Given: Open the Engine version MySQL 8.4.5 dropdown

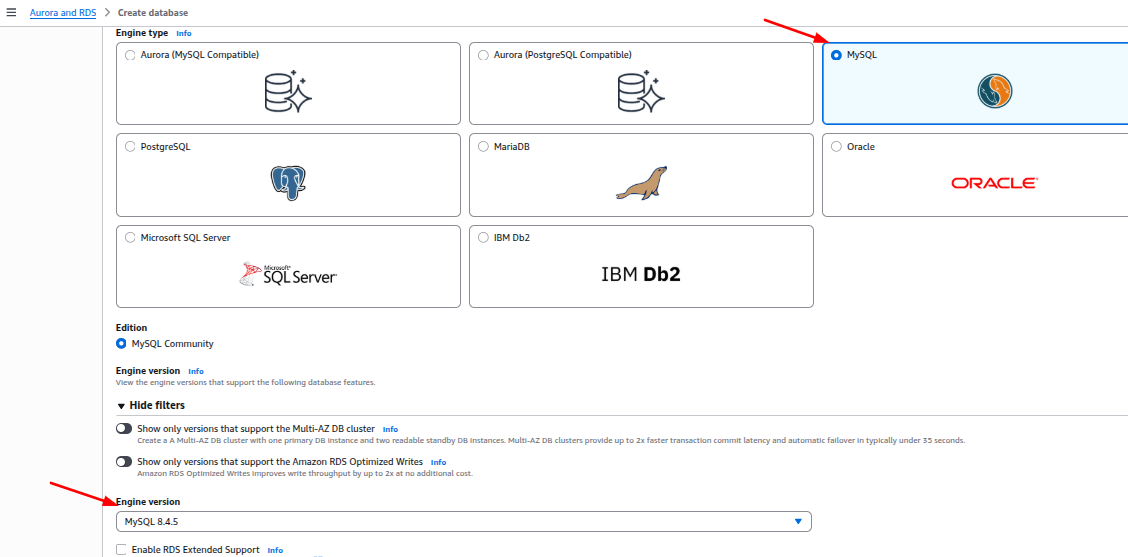Looking at the screenshot, I should (463, 521).
